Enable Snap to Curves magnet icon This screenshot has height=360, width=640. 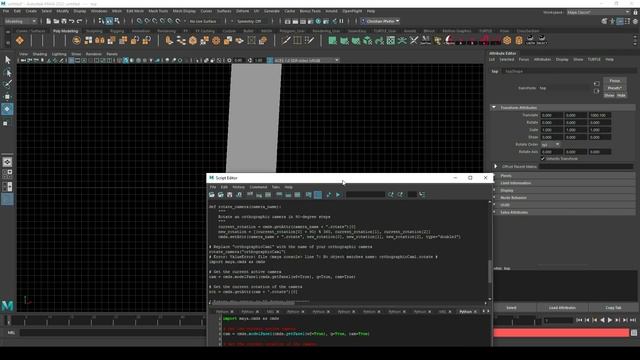[x=147, y=21]
